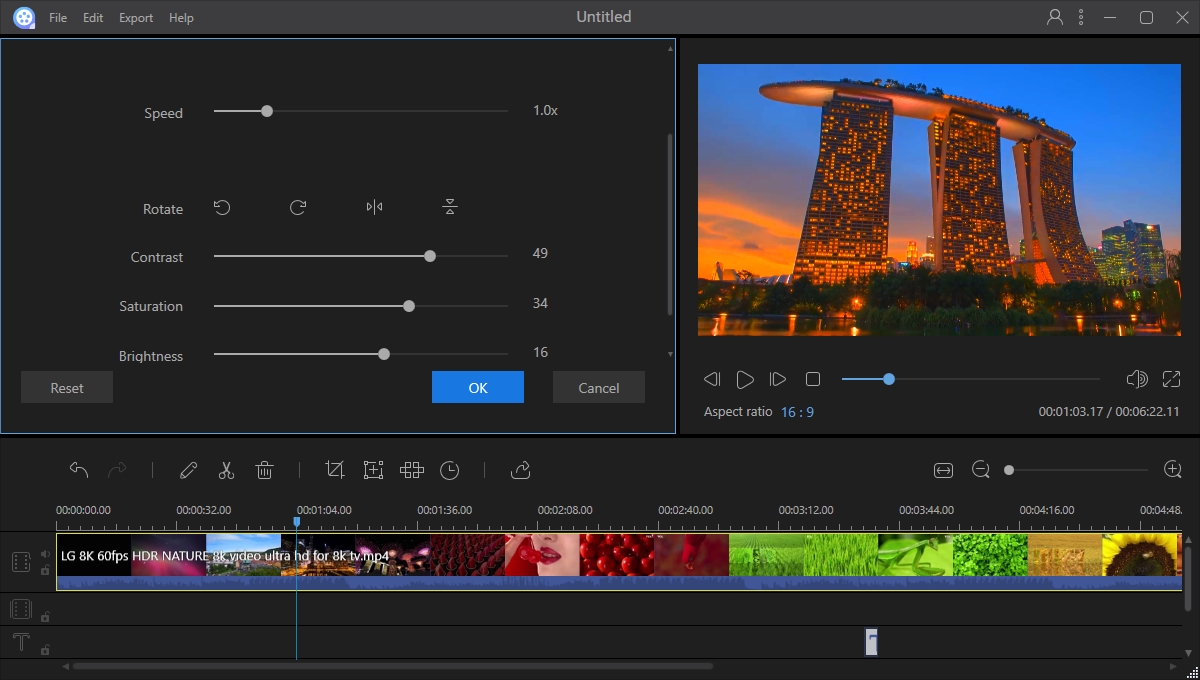Select the crop tool in timeline toolbar

pos(335,470)
